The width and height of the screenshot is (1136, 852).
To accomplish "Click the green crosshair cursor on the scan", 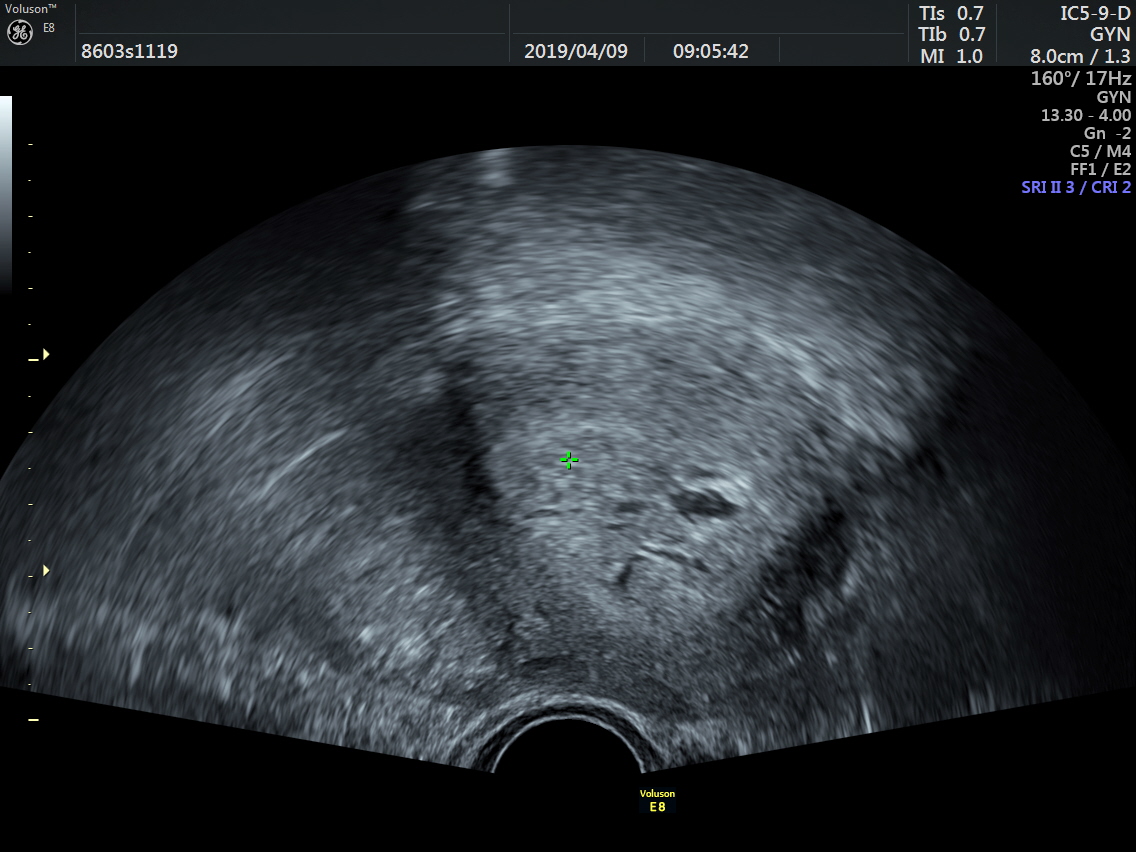I will (x=569, y=460).
